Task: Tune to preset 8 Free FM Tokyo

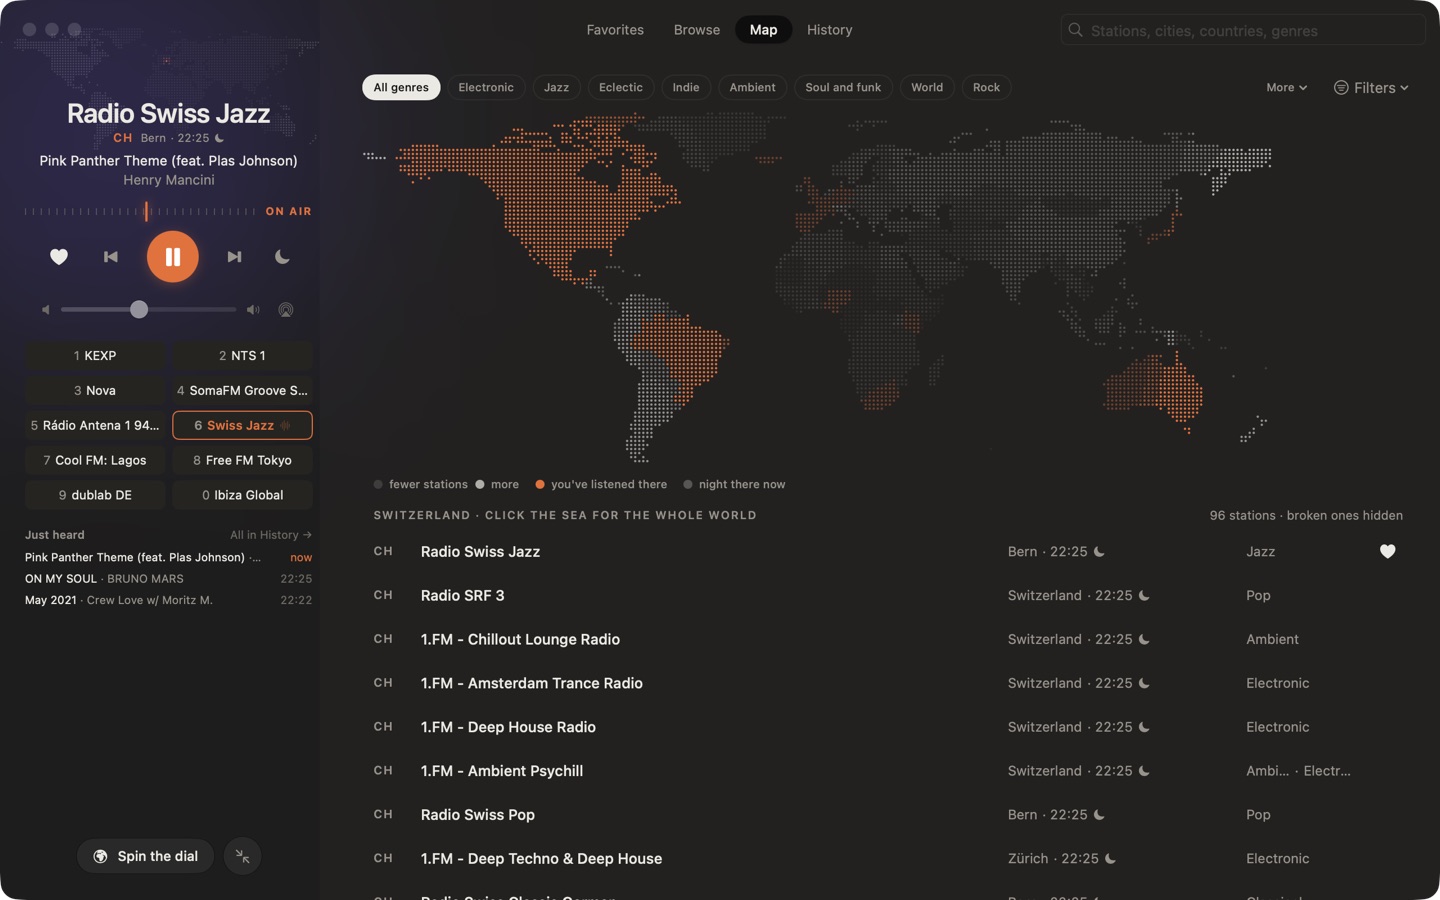Action: (242, 460)
